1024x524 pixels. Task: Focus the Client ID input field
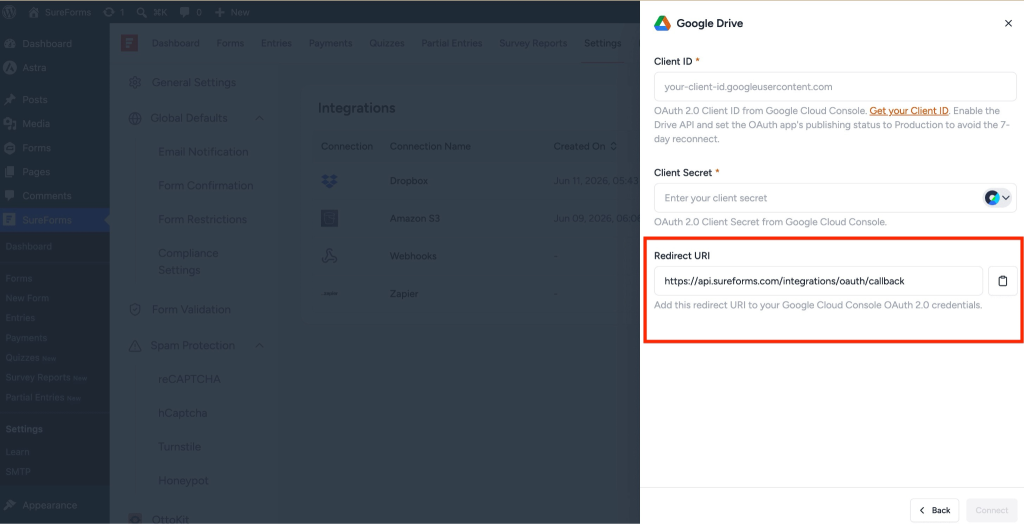[x=835, y=86]
